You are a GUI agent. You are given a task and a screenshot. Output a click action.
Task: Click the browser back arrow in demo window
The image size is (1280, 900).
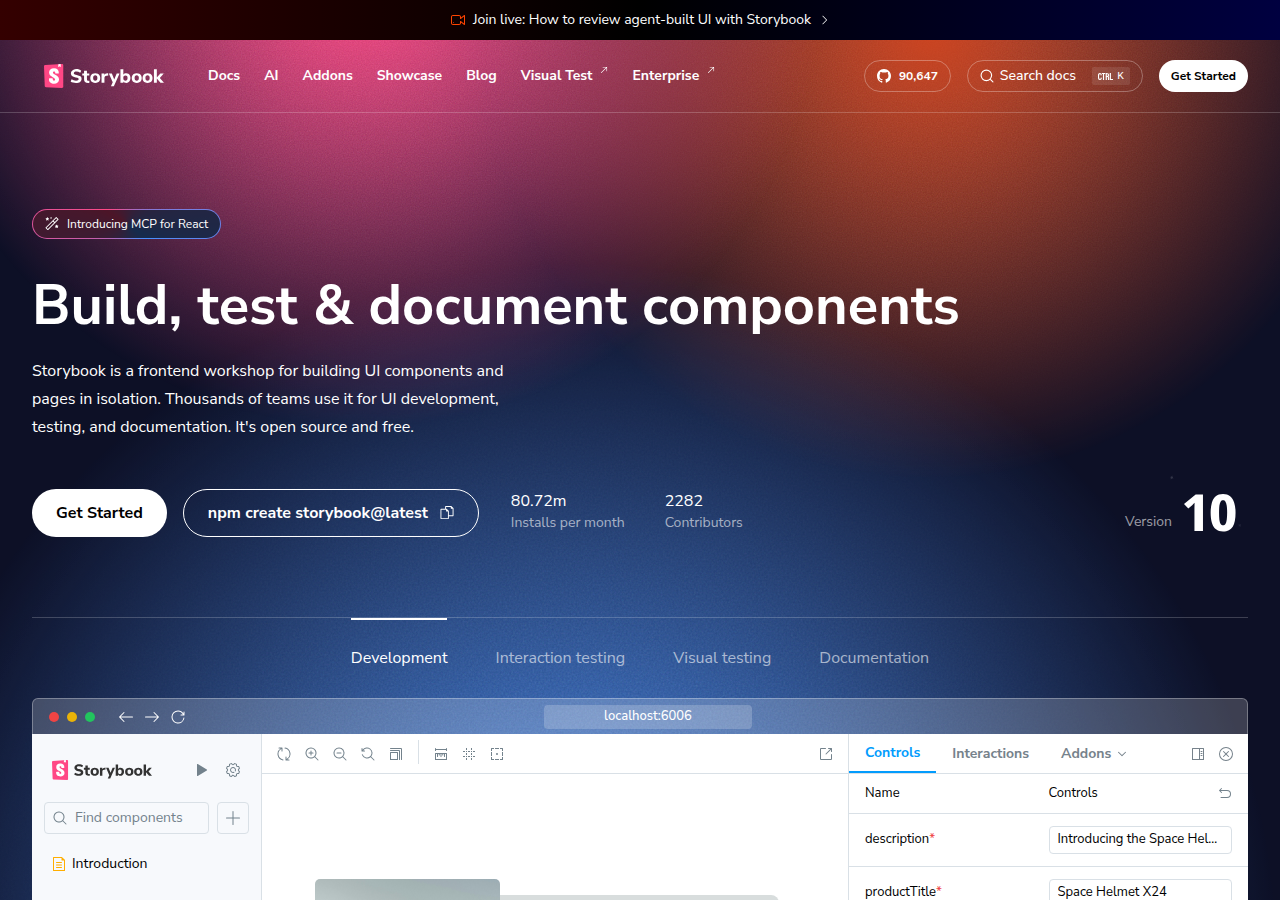click(126, 717)
